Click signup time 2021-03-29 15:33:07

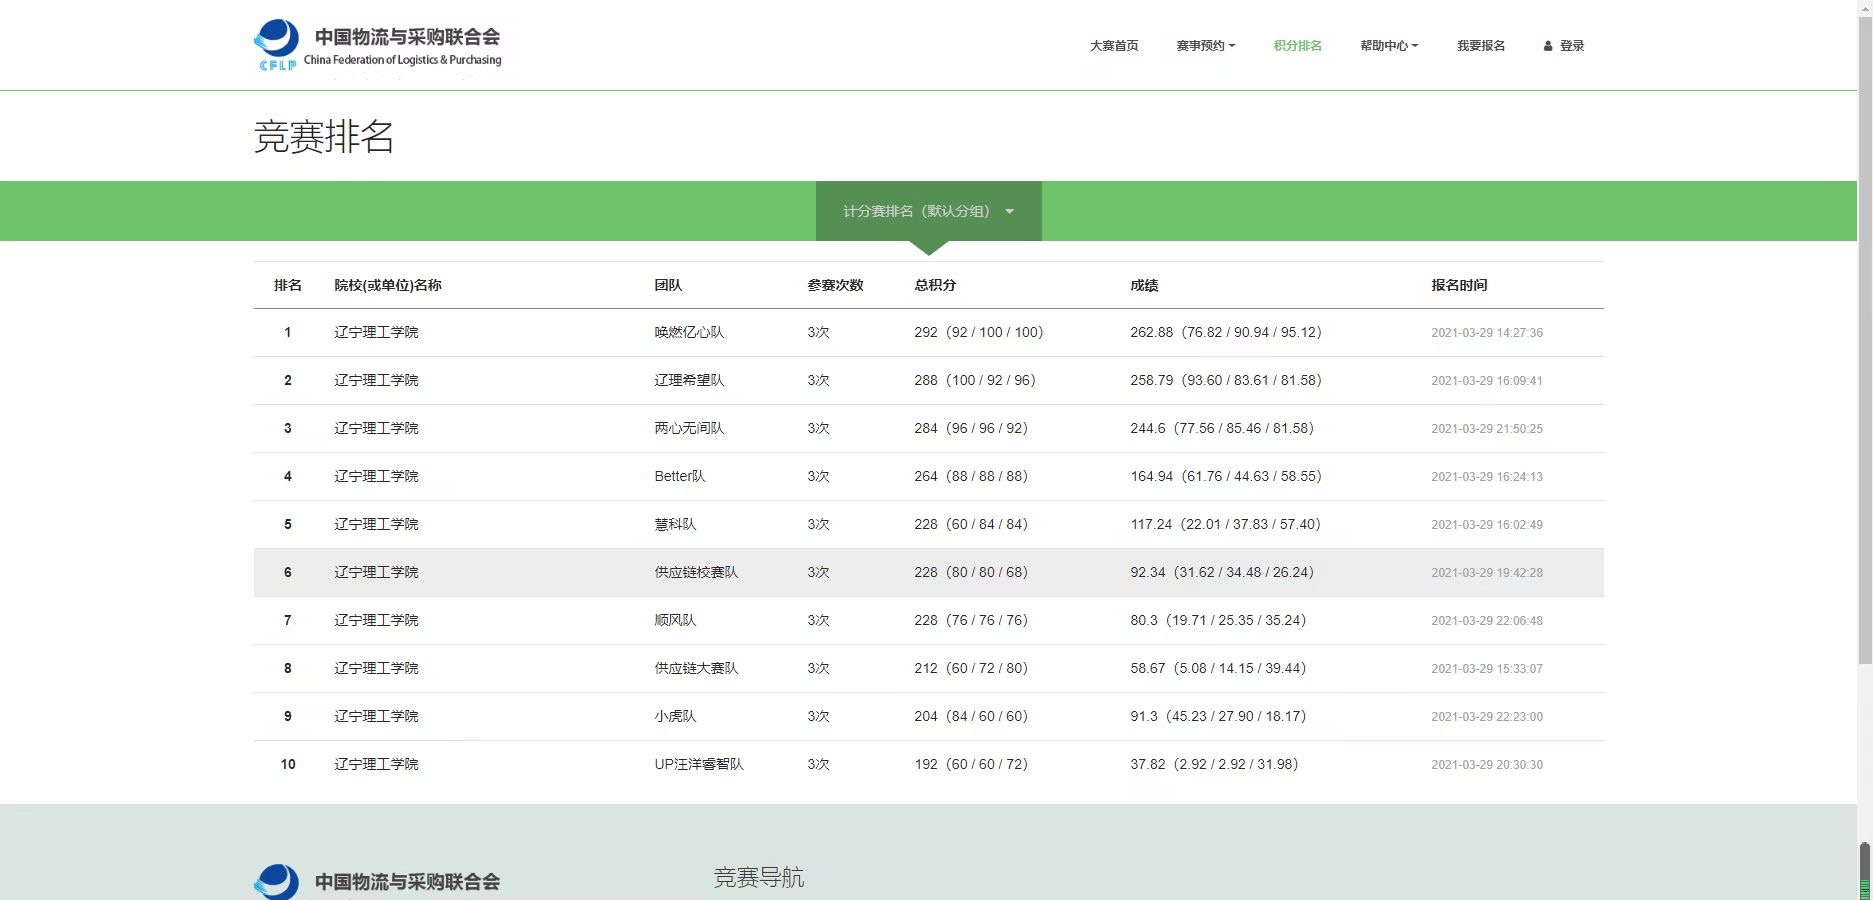(1487, 669)
